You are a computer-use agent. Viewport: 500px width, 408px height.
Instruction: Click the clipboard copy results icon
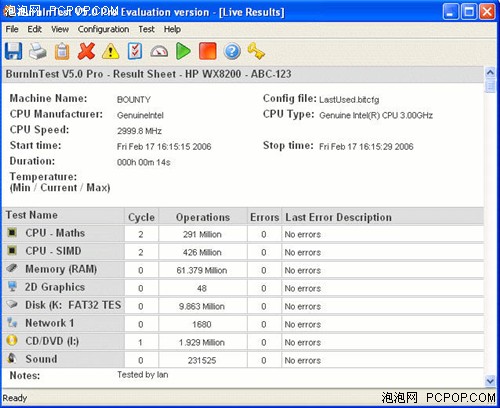[x=62, y=51]
